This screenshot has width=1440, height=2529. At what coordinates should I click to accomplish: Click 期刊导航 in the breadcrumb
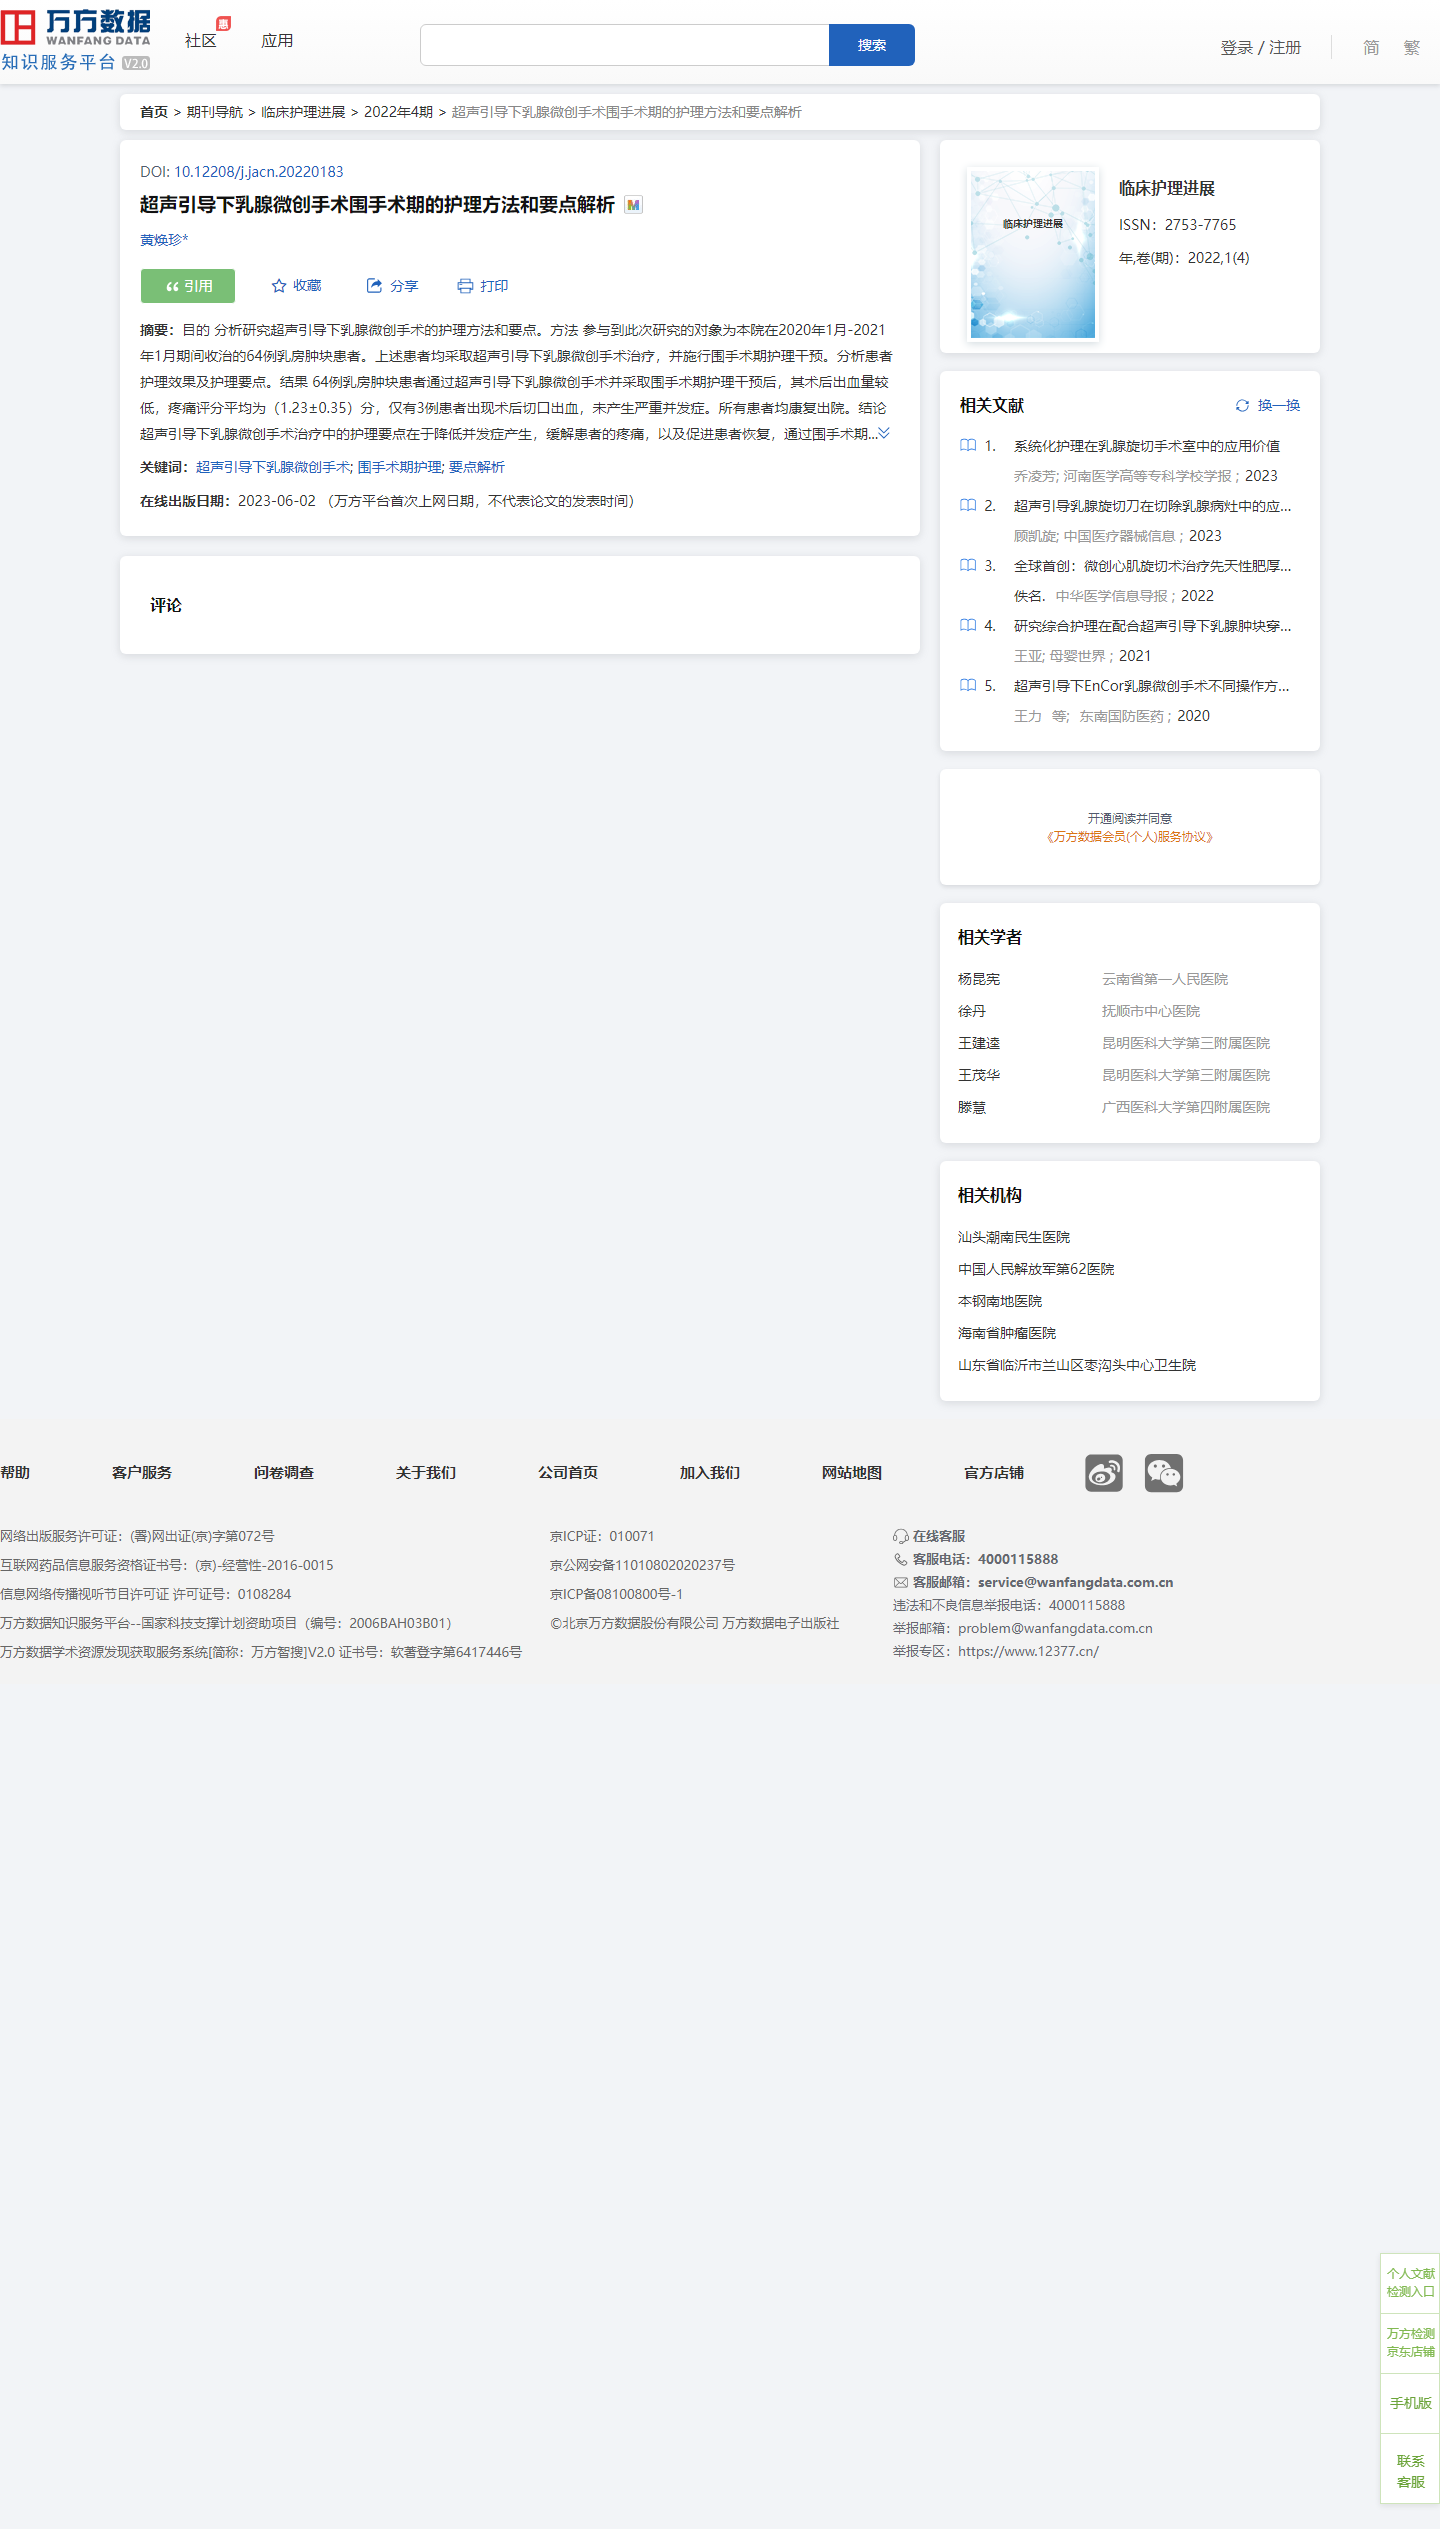pyautogui.click(x=214, y=112)
